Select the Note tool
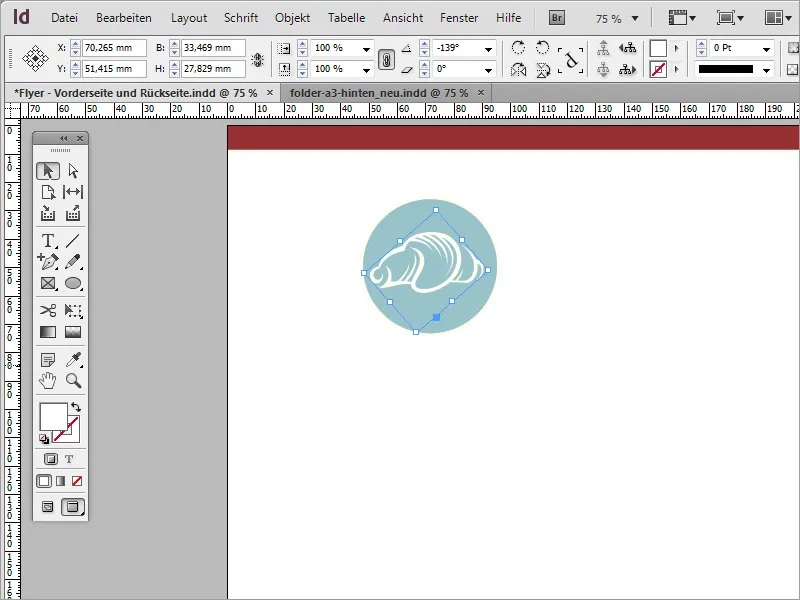This screenshot has width=800, height=600. (x=48, y=360)
